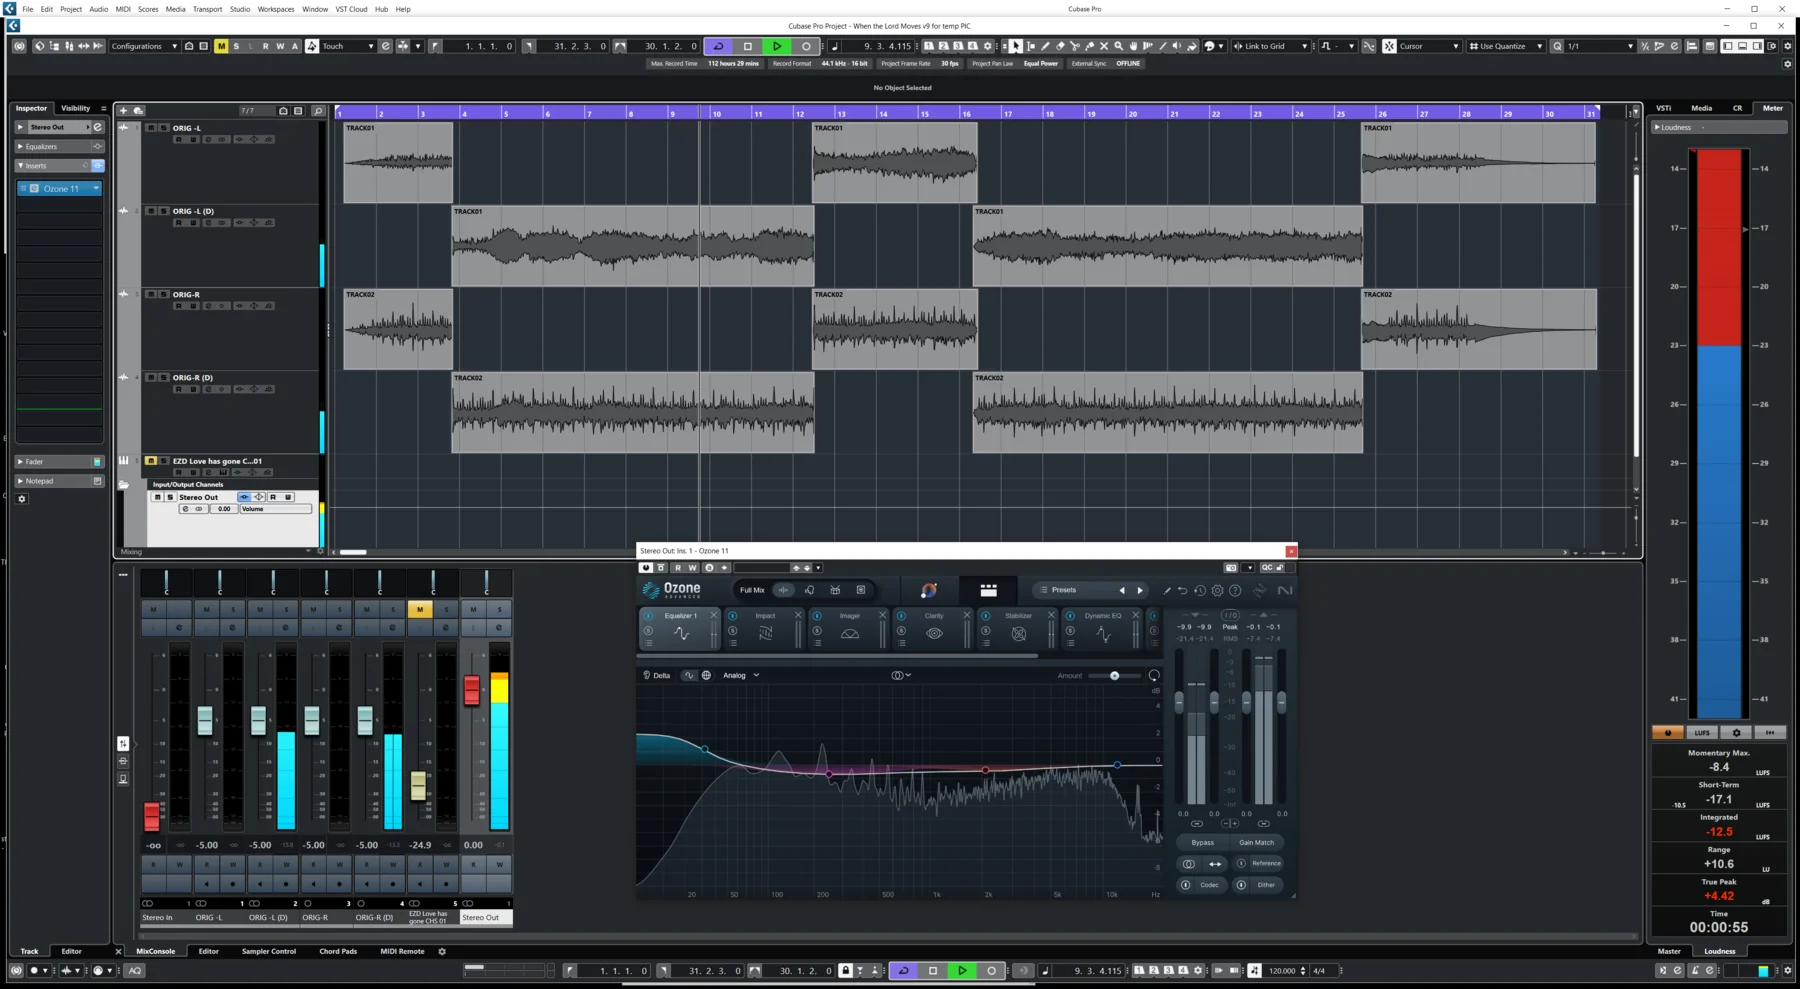Open Ozone help via the question mark icon
The height and width of the screenshot is (989, 1800).
[1235, 591]
